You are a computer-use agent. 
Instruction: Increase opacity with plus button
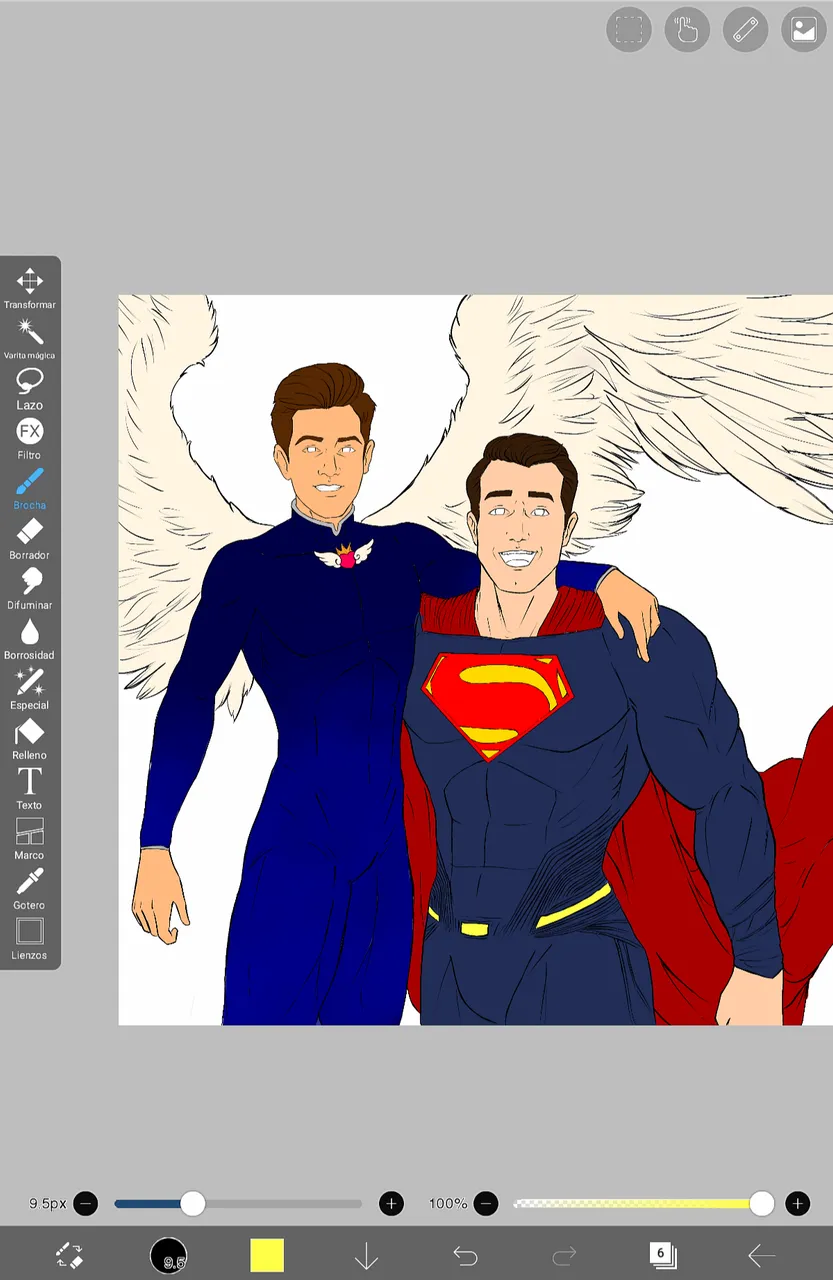(x=797, y=1203)
